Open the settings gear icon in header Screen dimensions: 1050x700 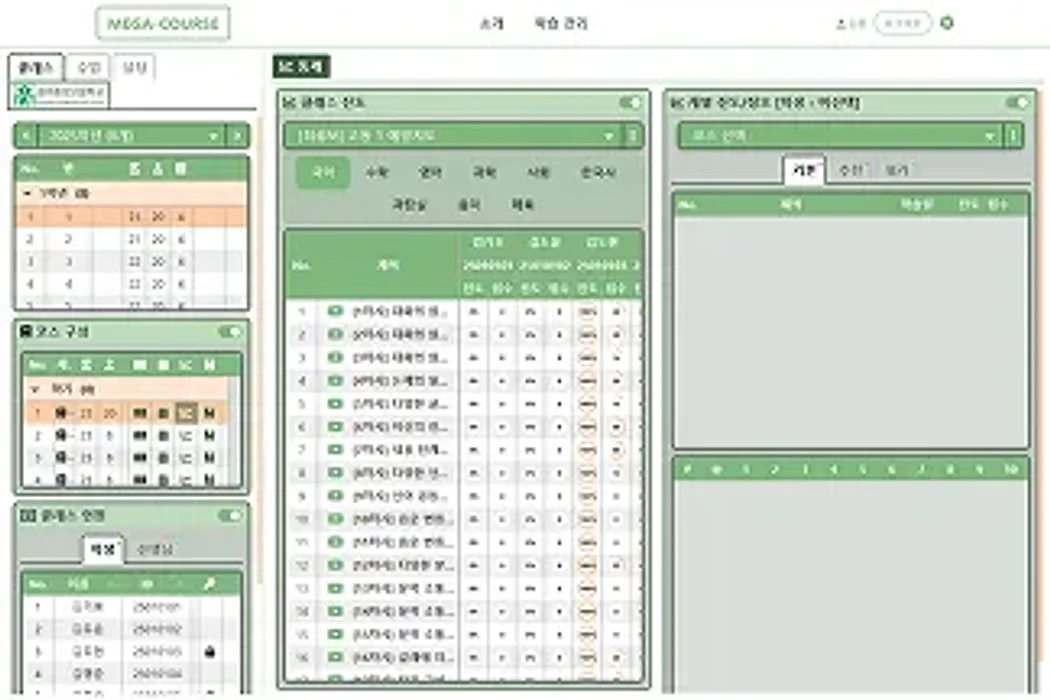(947, 23)
